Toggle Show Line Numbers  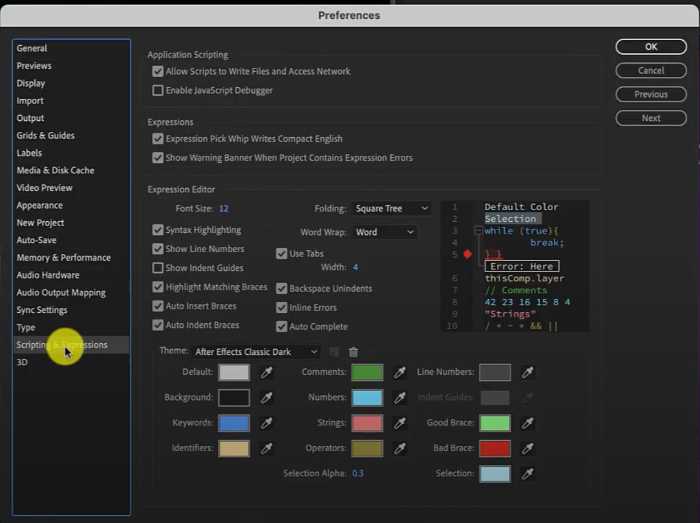point(158,249)
